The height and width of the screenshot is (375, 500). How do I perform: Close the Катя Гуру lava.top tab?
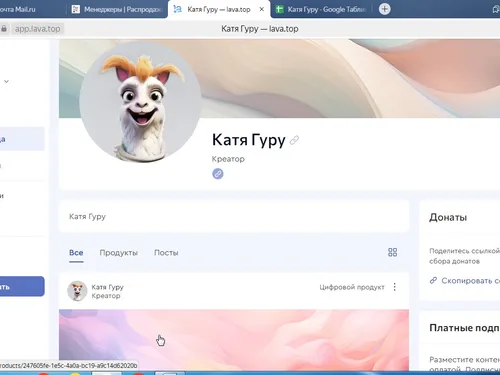tap(262, 9)
